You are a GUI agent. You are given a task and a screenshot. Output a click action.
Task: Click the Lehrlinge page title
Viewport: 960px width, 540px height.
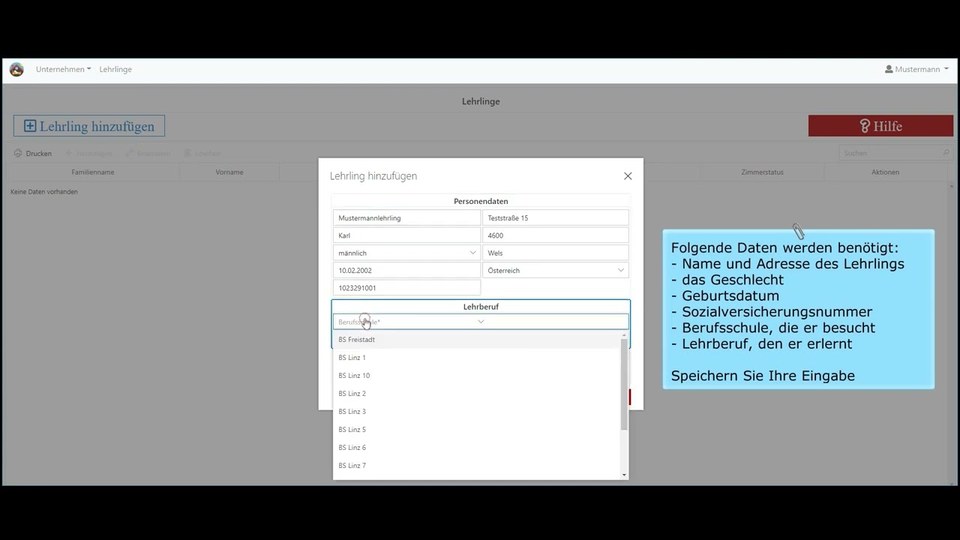coord(481,102)
